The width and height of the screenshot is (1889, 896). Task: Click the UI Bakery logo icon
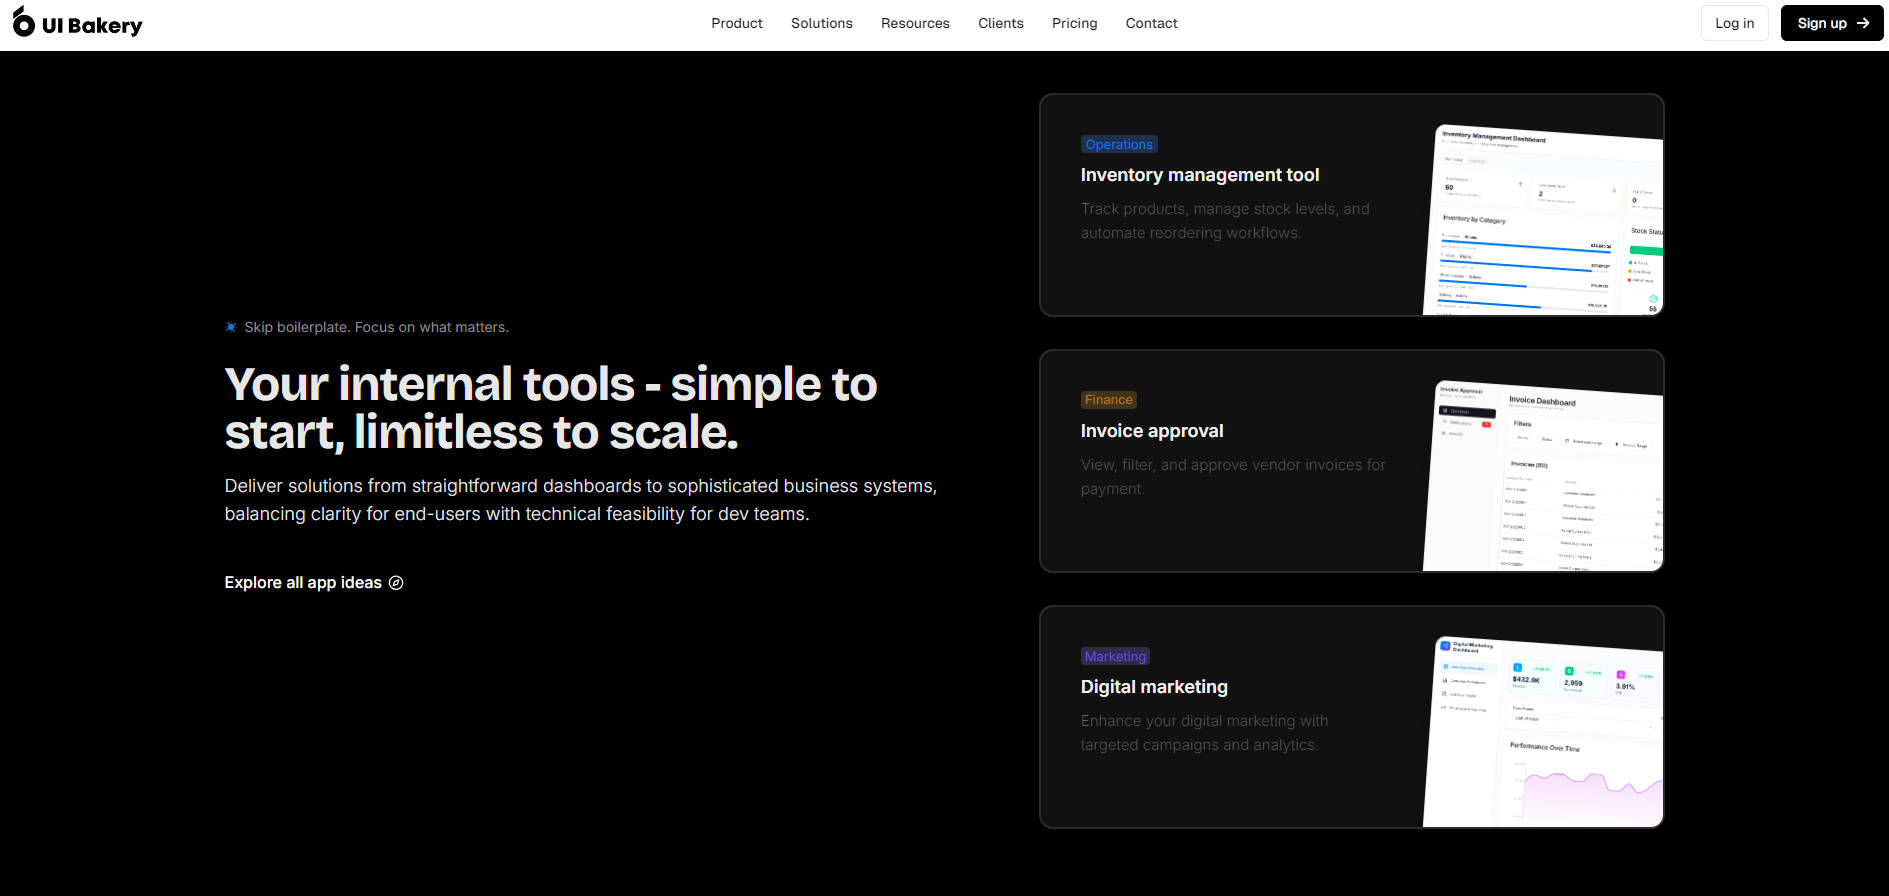tap(23, 22)
